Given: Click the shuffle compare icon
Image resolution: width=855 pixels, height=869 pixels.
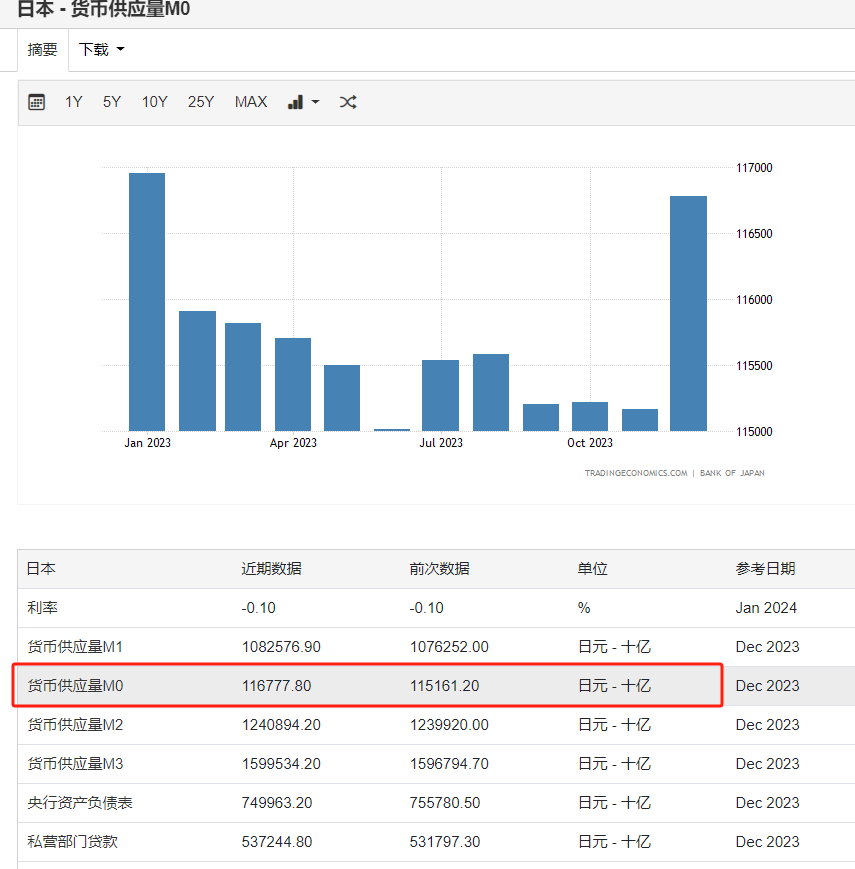Looking at the screenshot, I should (348, 102).
